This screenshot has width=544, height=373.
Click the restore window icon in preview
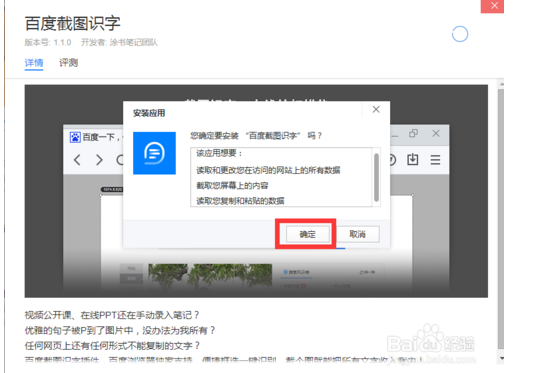point(413,134)
